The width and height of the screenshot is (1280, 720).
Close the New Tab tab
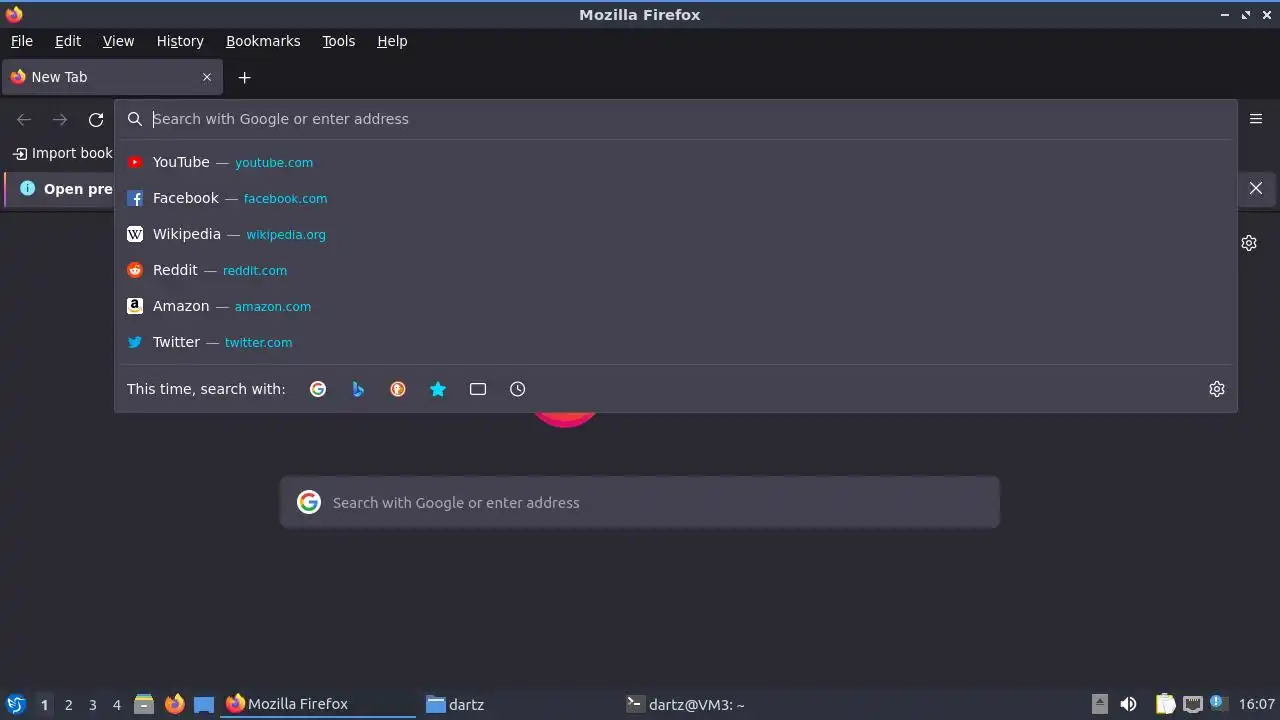(207, 77)
